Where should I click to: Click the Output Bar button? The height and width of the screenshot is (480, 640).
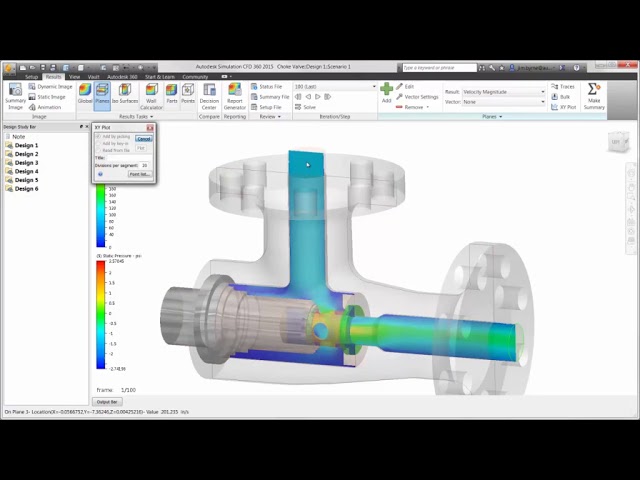[107, 402]
